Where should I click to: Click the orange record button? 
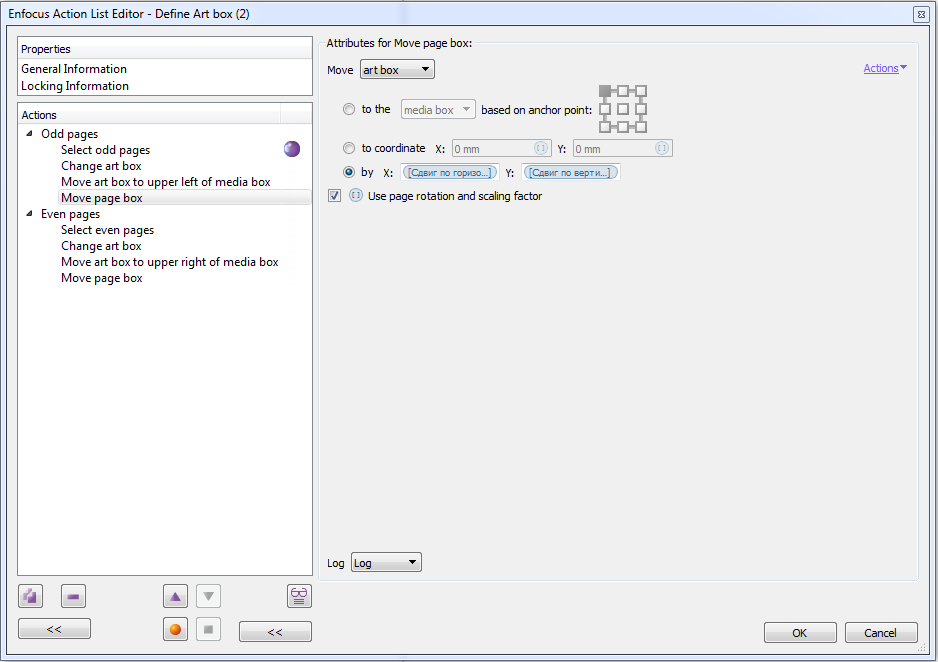[x=175, y=629]
